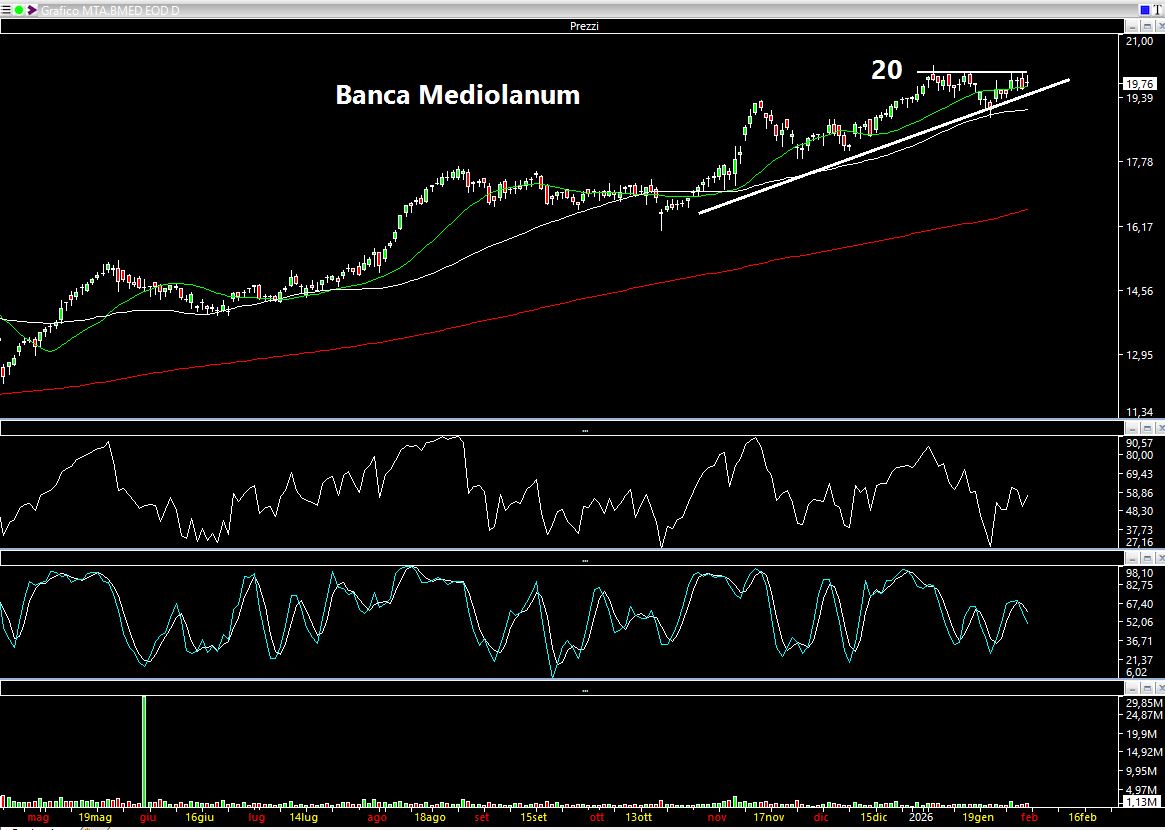Click the blue square icon at top right
The height and width of the screenshot is (830, 1165).
pyautogui.click(x=1144, y=10)
